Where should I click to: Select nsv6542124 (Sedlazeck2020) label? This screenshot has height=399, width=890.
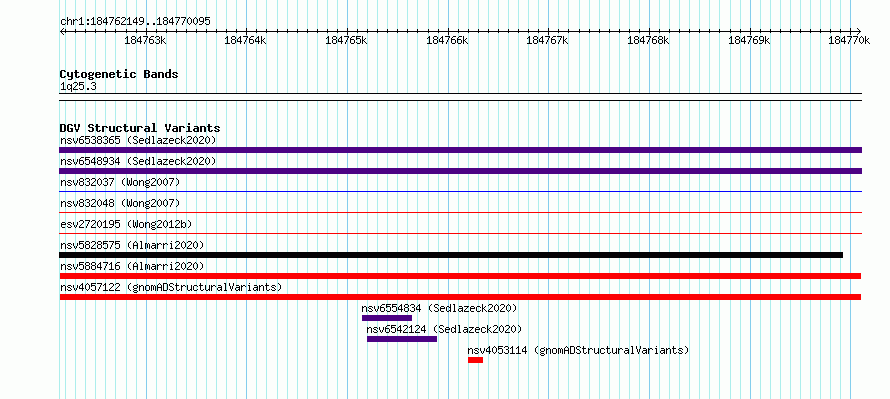[444, 329]
